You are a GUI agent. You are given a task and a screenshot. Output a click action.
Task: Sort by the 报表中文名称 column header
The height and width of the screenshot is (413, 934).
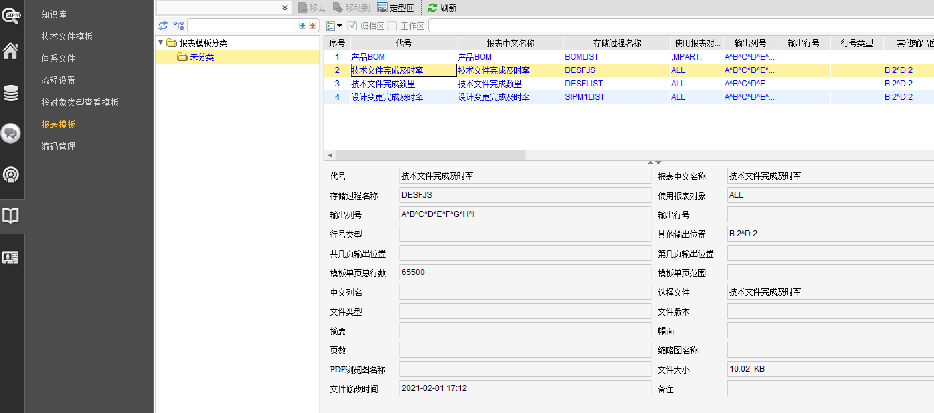[x=510, y=43]
